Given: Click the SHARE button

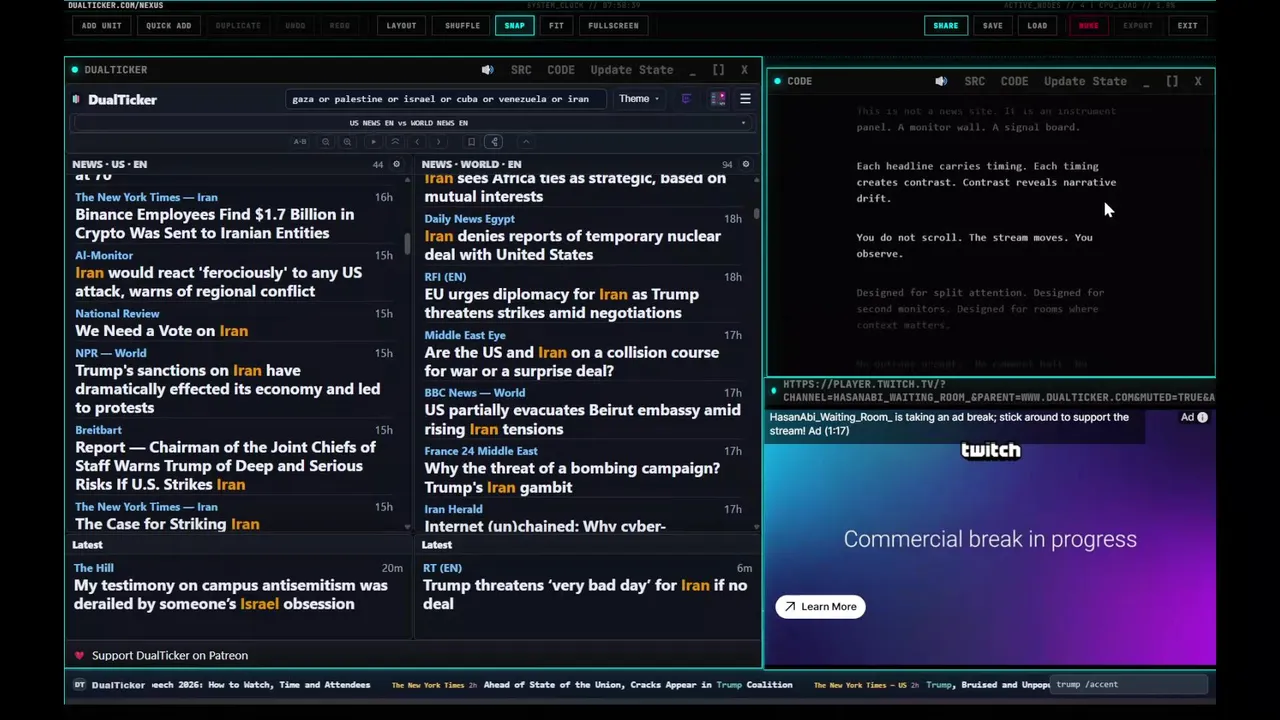Looking at the screenshot, I should (x=945, y=26).
